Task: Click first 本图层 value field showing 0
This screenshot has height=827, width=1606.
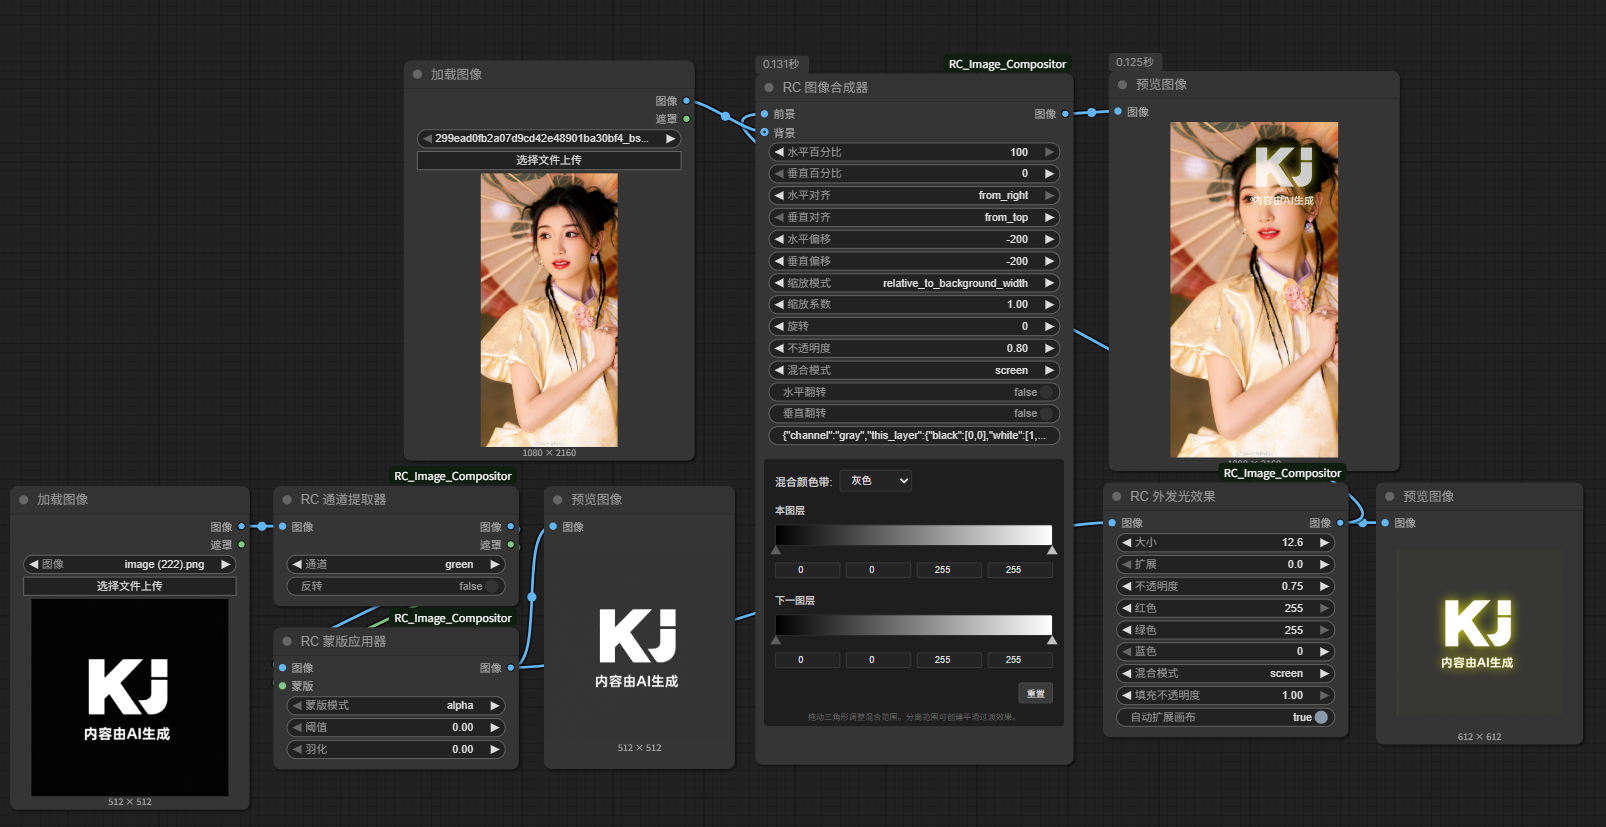Action: click(x=807, y=570)
